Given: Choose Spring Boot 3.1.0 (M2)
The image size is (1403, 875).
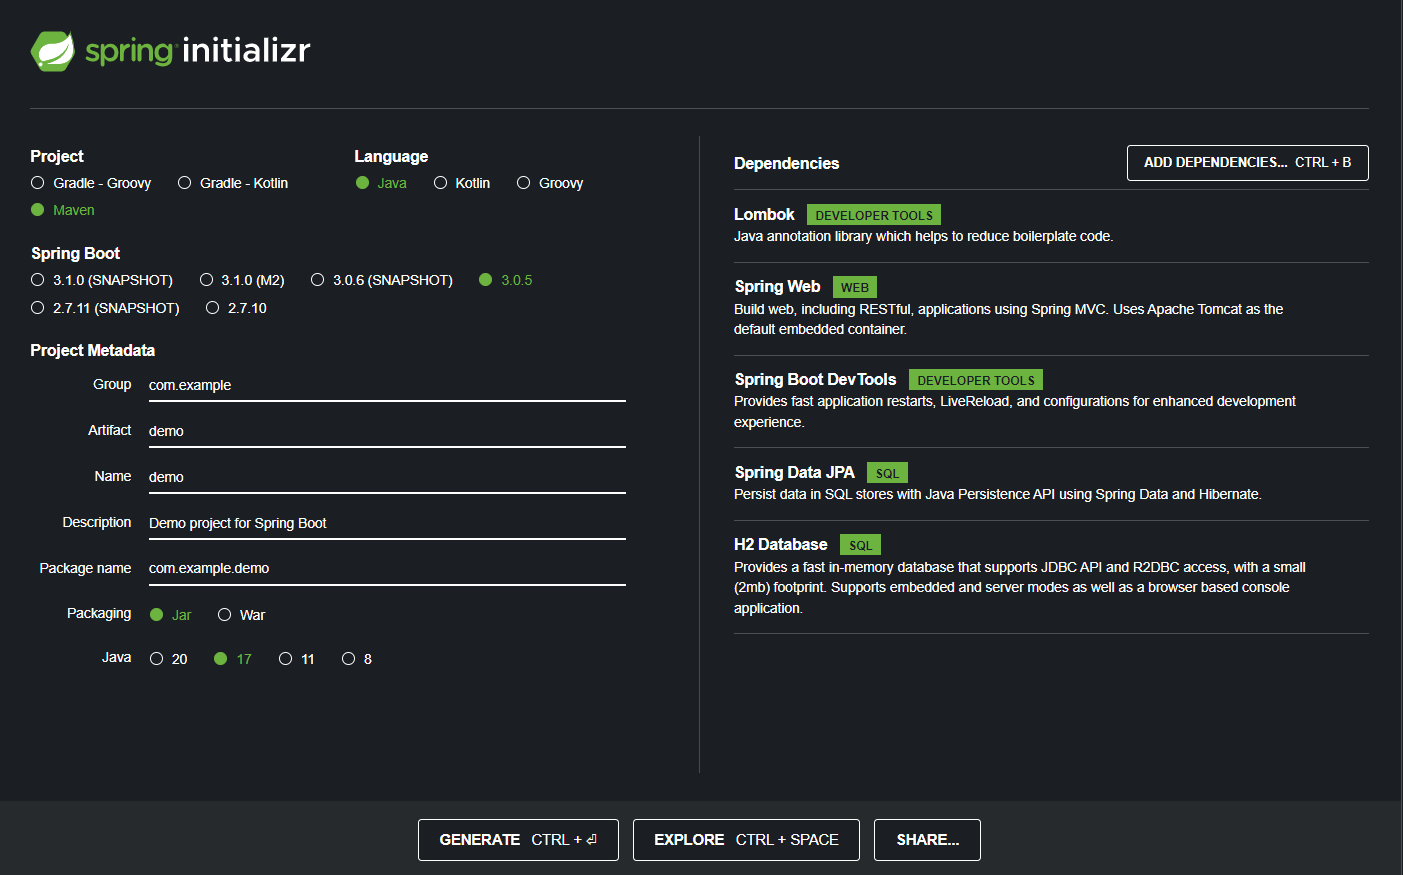Looking at the screenshot, I should pyautogui.click(x=242, y=280).
